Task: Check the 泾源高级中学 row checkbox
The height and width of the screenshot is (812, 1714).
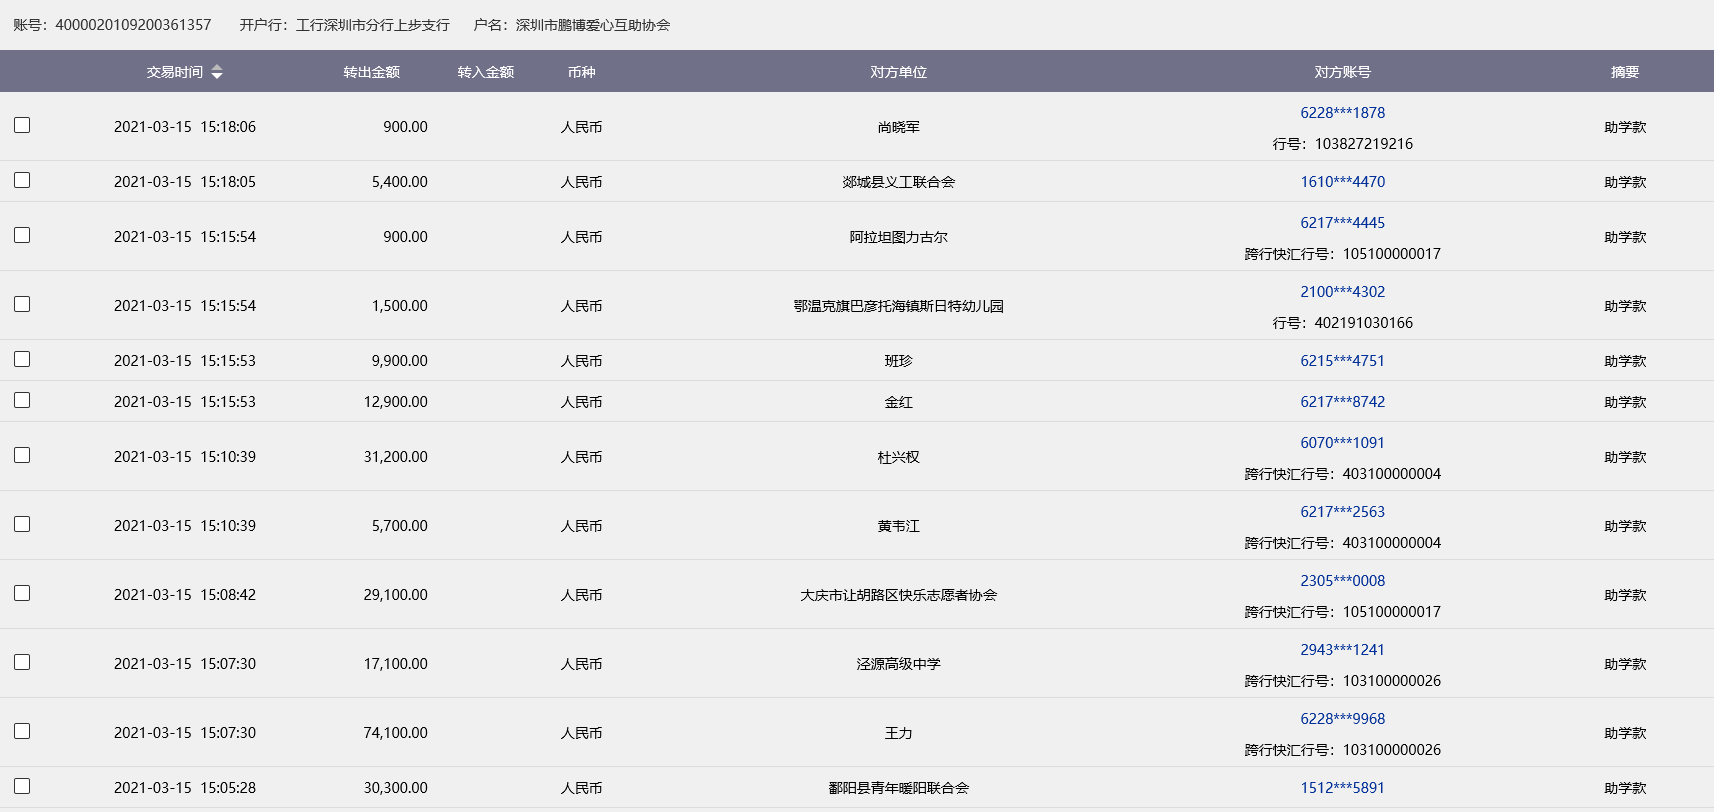Action: click(x=22, y=662)
